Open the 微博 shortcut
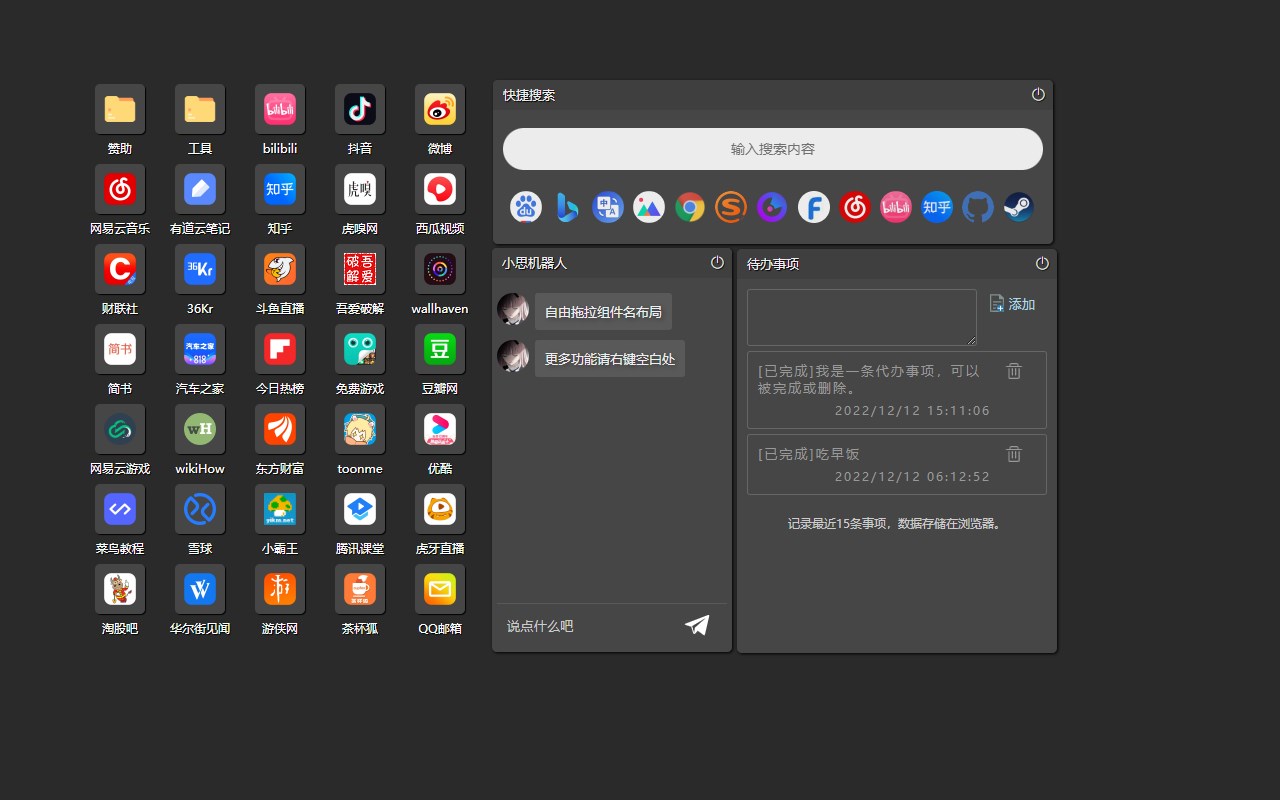Viewport: 1280px width, 800px height. pyautogui.click(x=440, y=109)
